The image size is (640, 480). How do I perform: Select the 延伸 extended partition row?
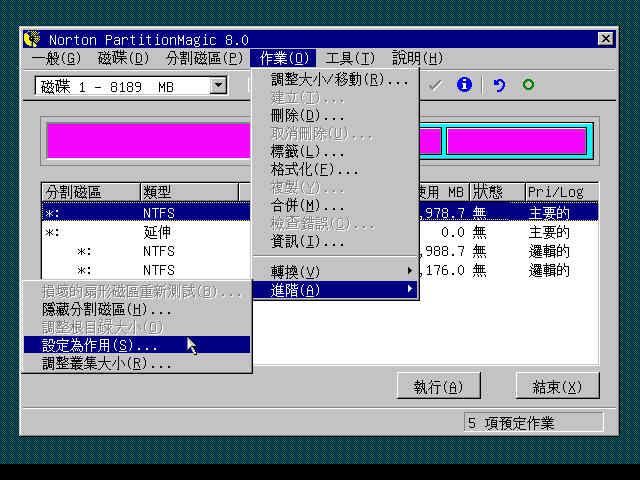click(160, 231)
